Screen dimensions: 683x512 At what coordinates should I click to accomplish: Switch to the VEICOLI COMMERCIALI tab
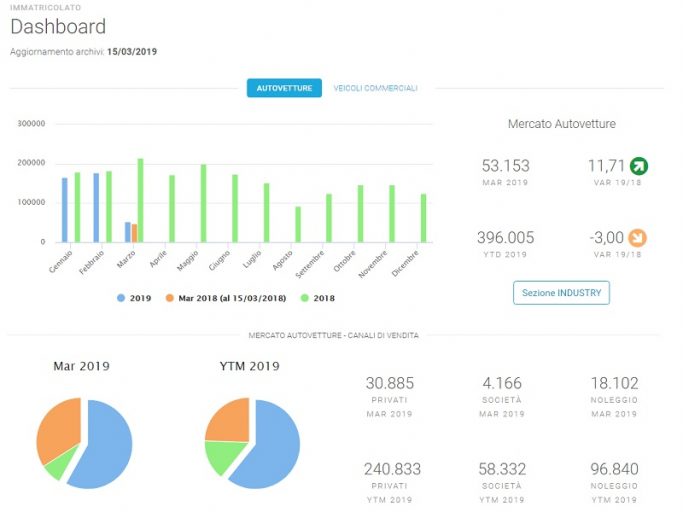(375, 88)
